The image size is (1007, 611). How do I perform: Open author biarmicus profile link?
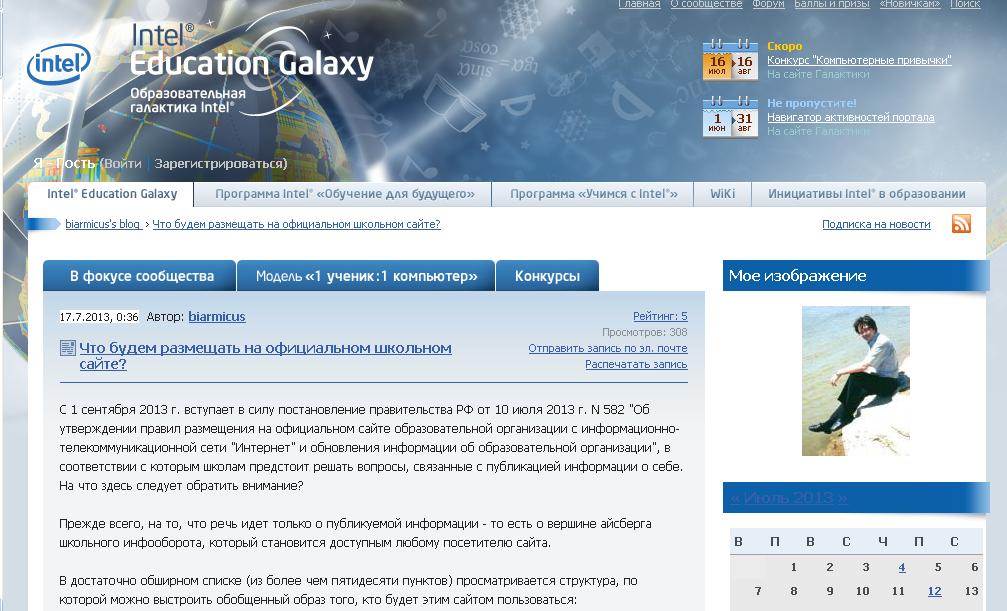pos(216,317)
